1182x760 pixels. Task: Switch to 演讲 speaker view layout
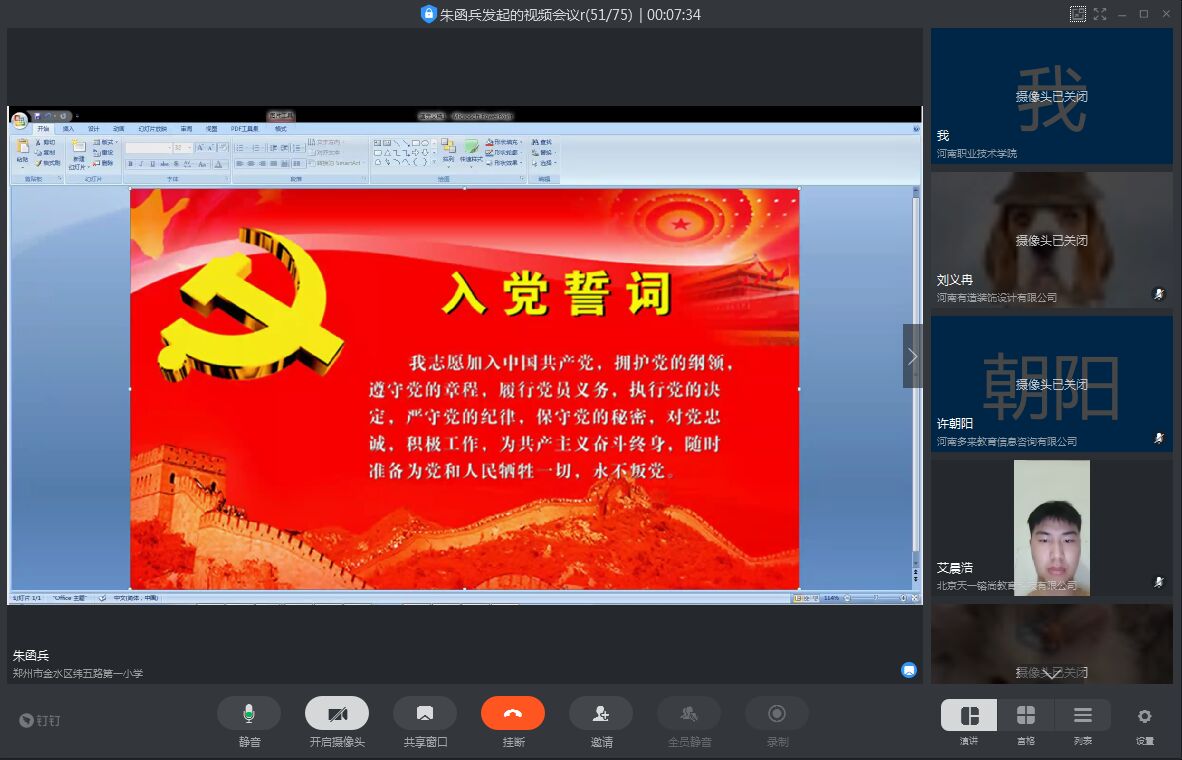point(969,715)
